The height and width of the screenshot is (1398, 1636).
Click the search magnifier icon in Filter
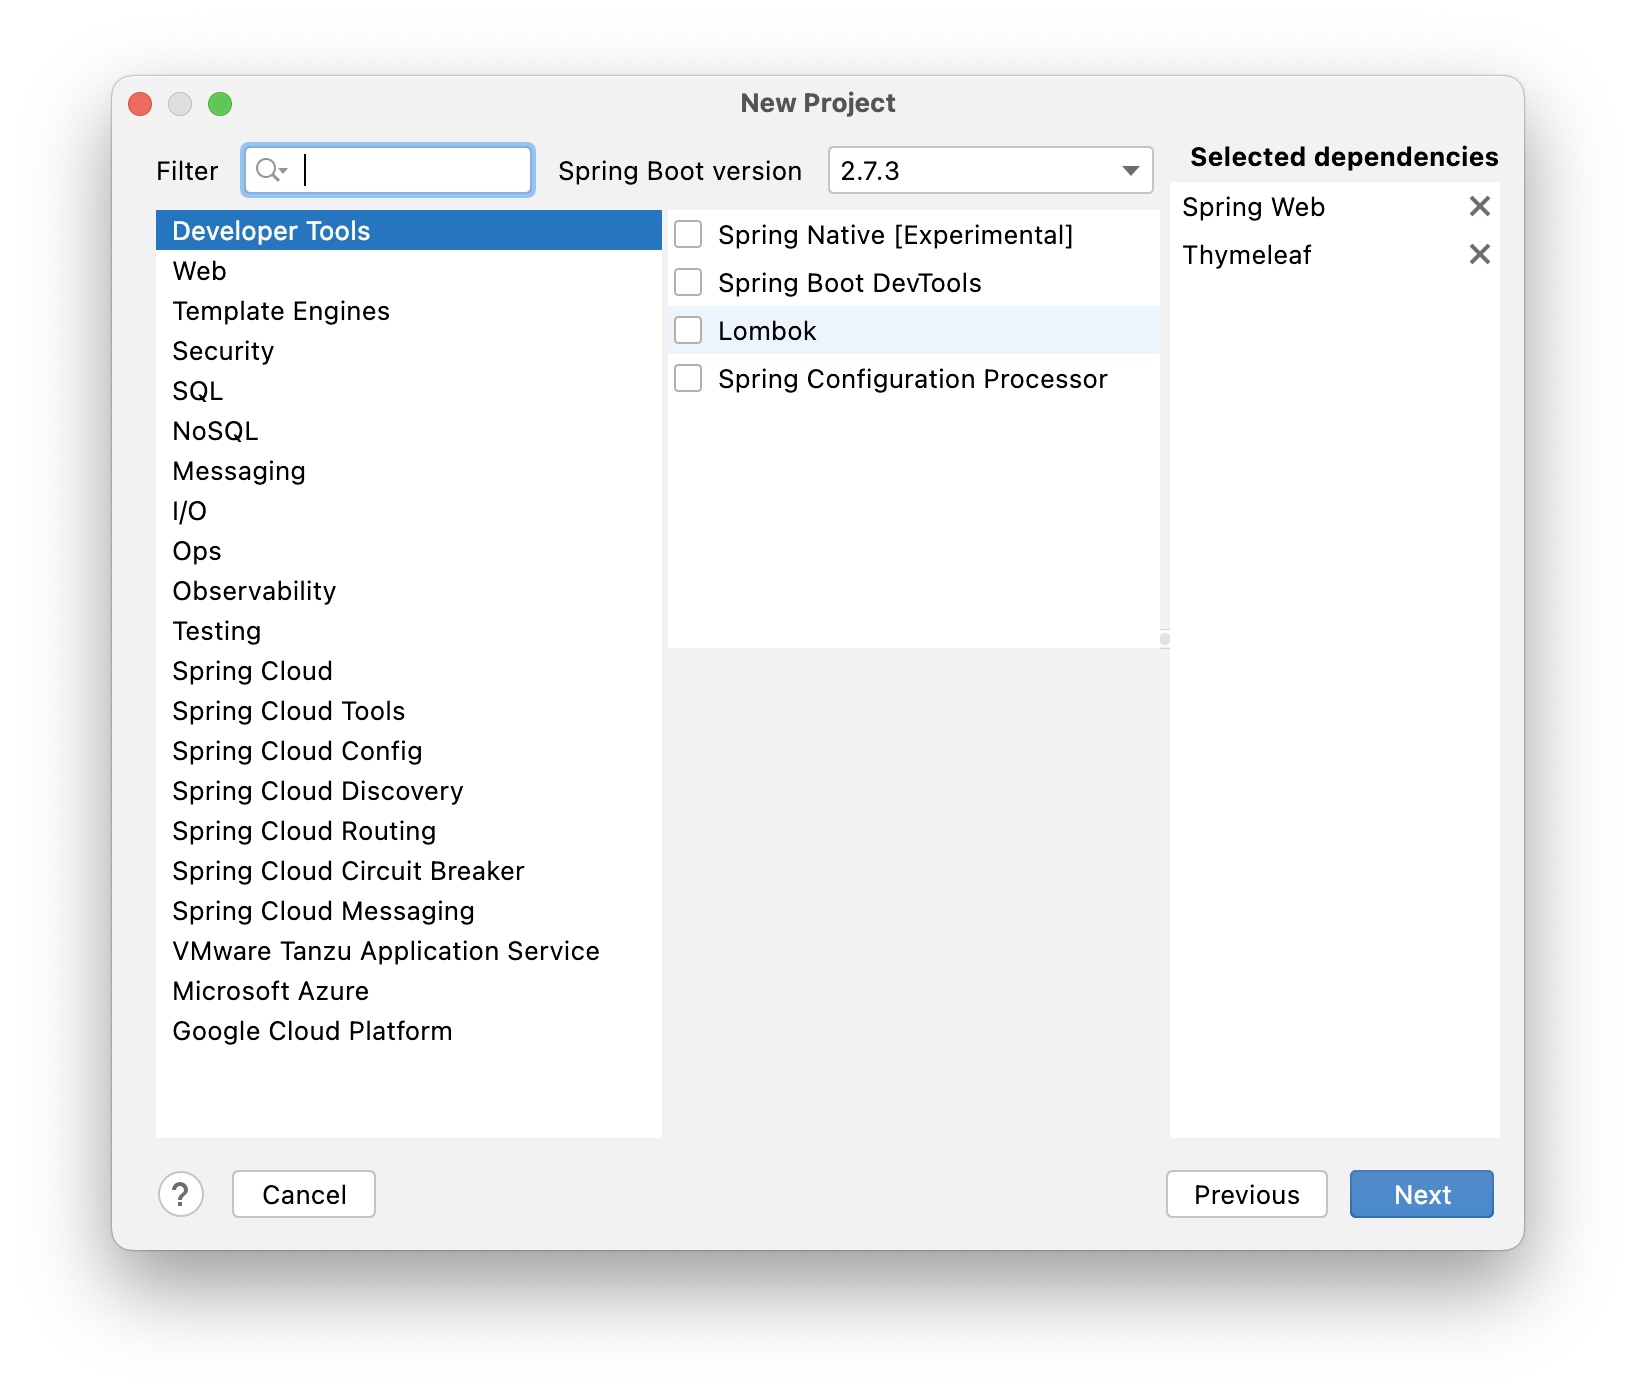[x=268, y=170]
